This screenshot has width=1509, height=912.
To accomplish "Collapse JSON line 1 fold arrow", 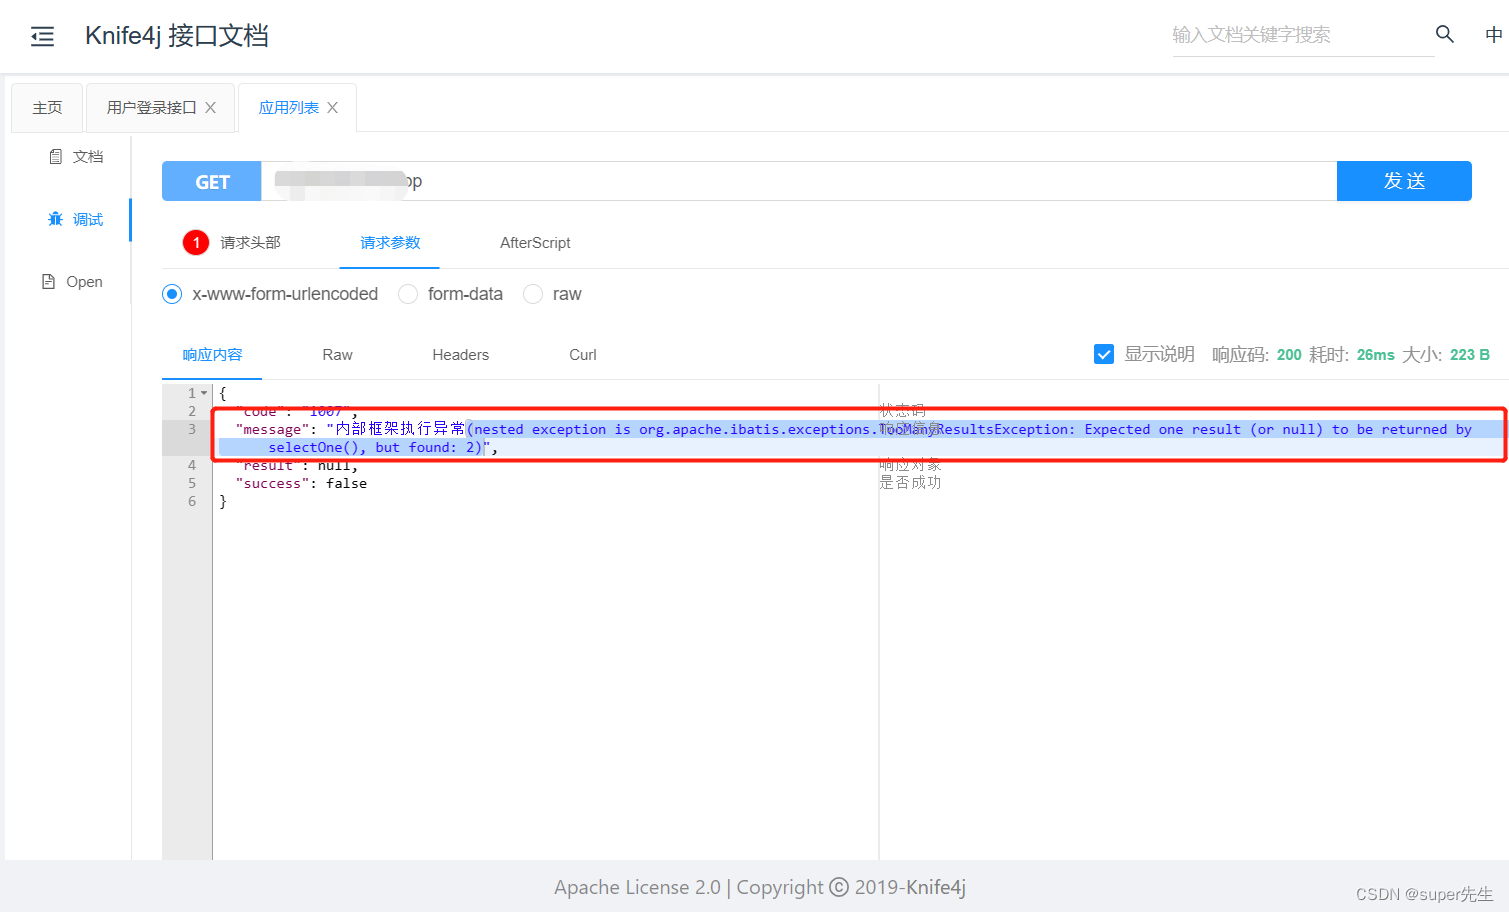I will (204, 393).
